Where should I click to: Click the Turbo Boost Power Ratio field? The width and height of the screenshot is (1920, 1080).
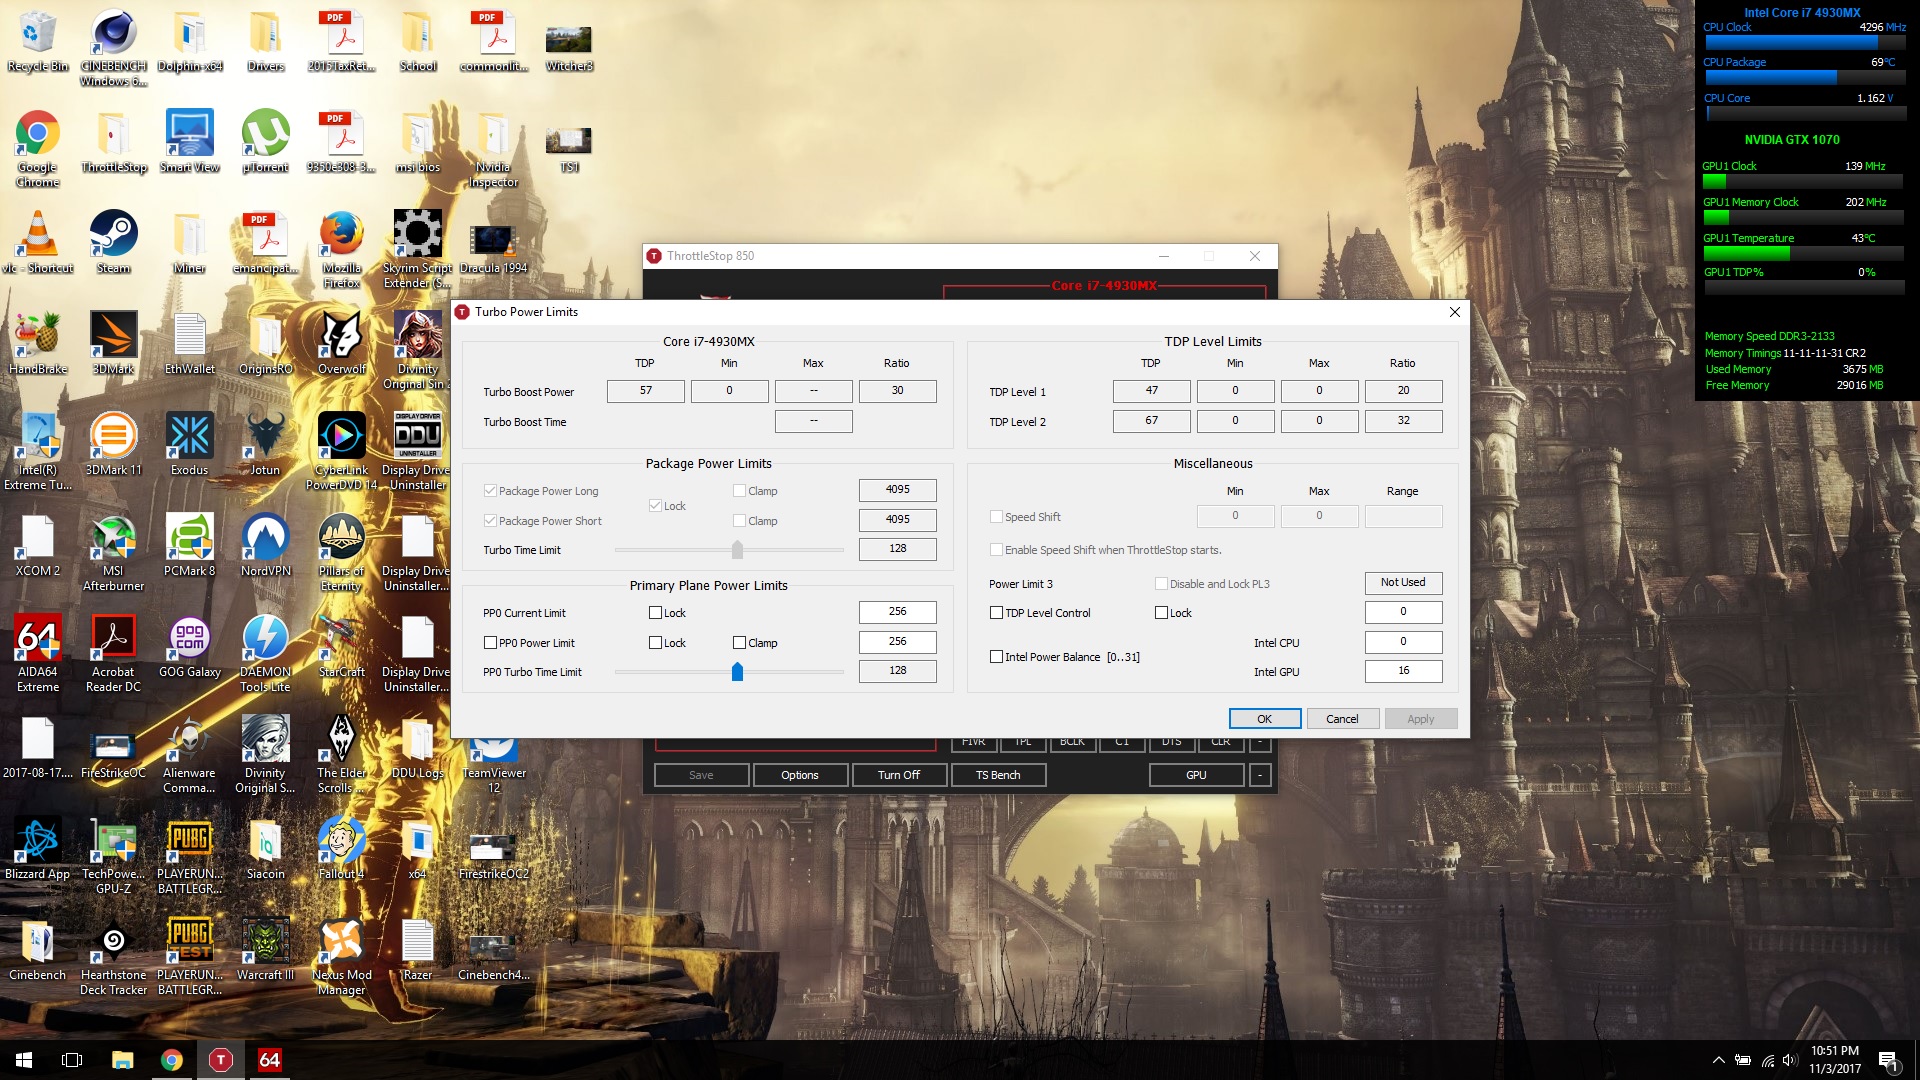[x=897, y=391]
